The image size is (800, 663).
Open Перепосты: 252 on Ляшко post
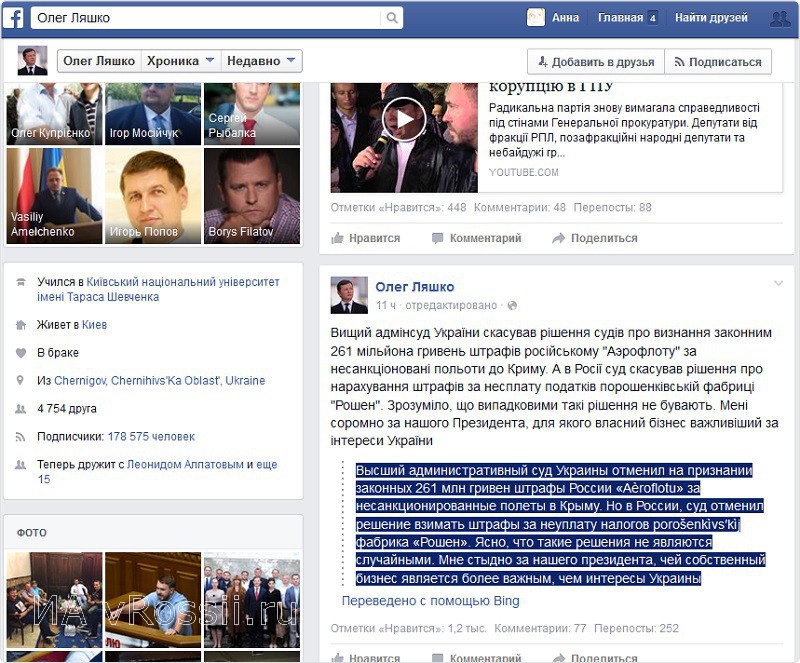pos(636,628)
